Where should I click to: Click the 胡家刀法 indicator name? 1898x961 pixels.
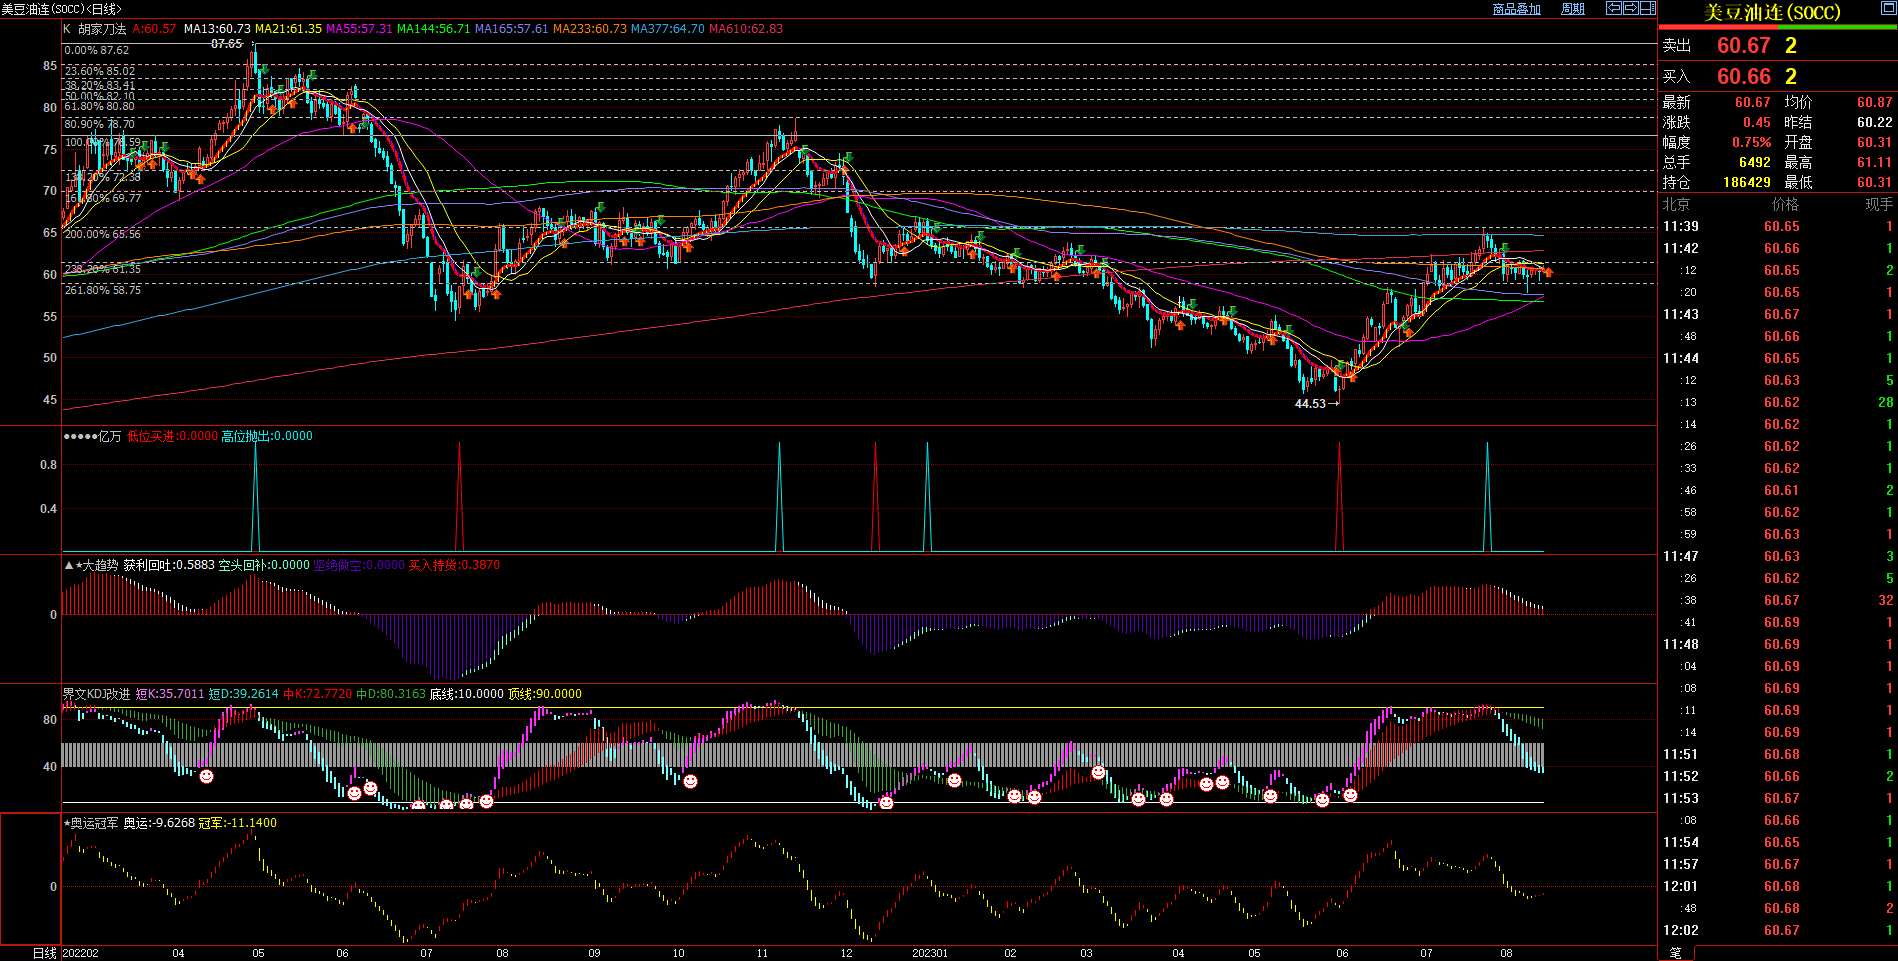[102, 29]
